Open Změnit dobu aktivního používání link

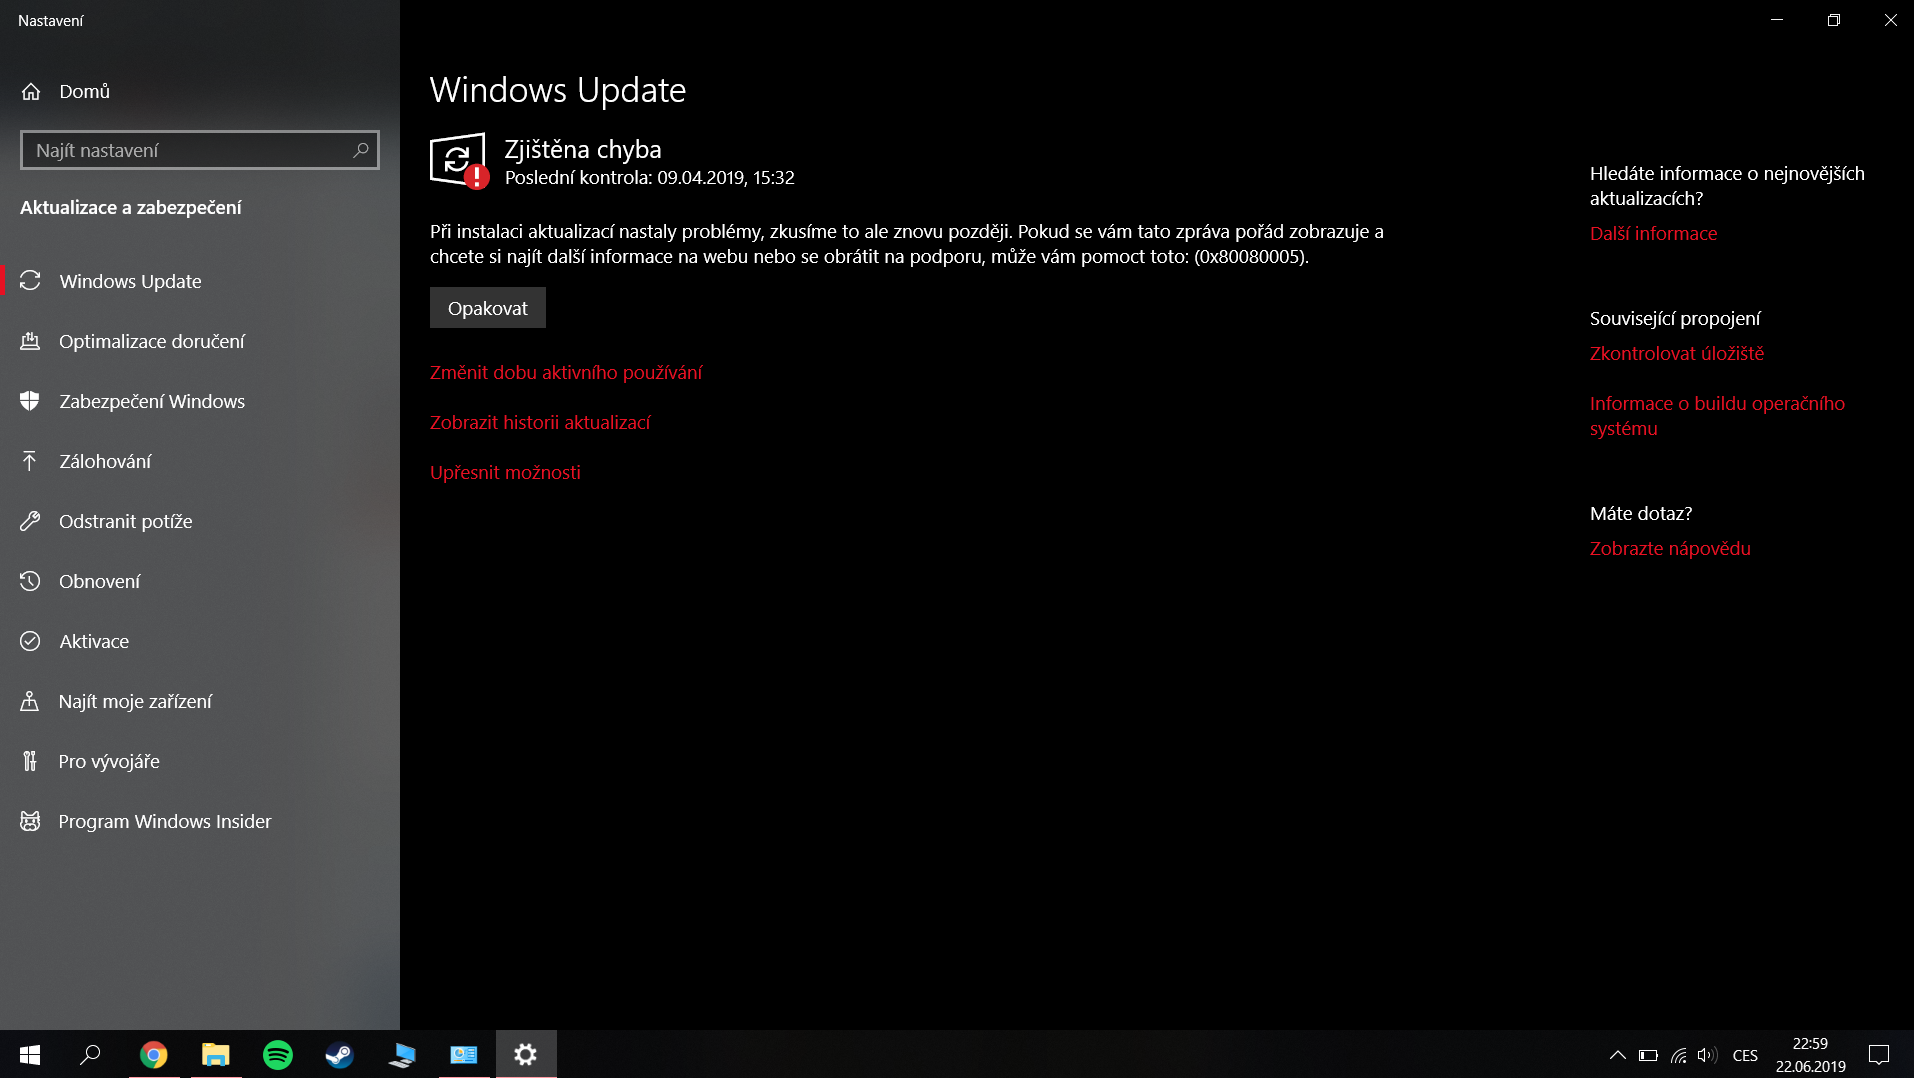click(566, 372)
